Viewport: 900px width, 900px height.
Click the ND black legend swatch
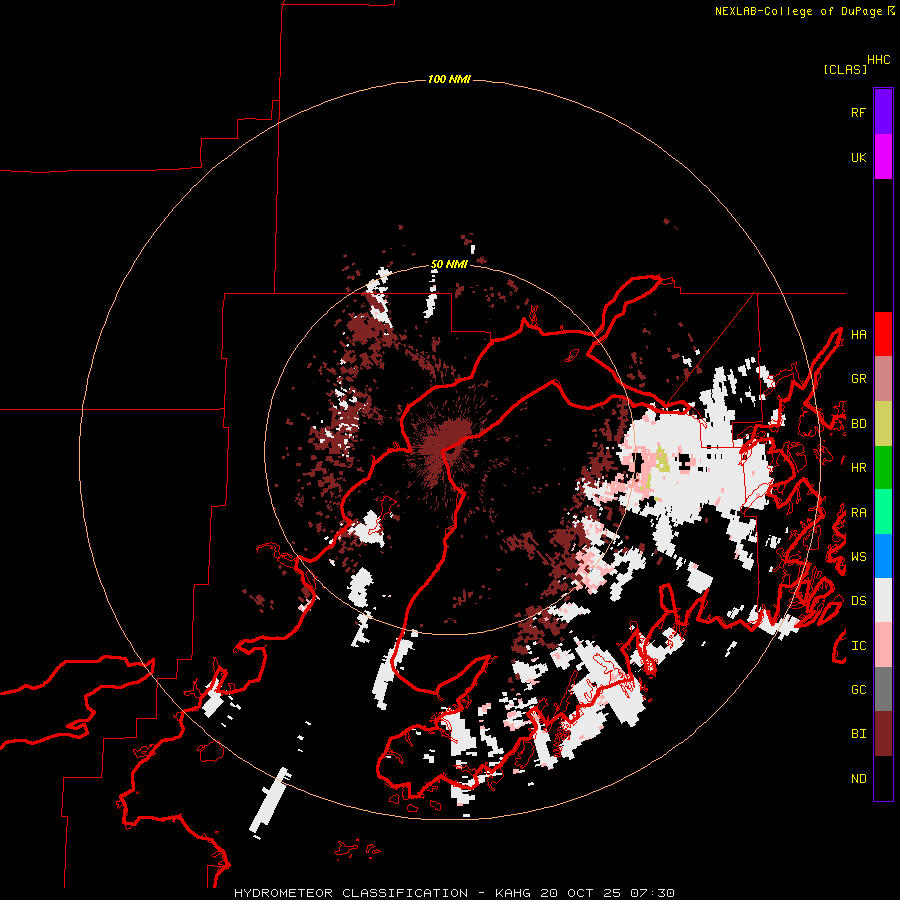tap(883, 778)
